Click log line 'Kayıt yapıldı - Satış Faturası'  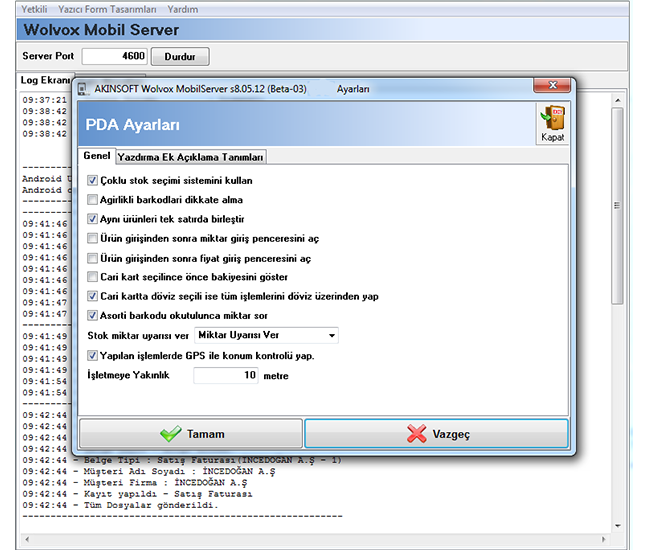[137, 494]
